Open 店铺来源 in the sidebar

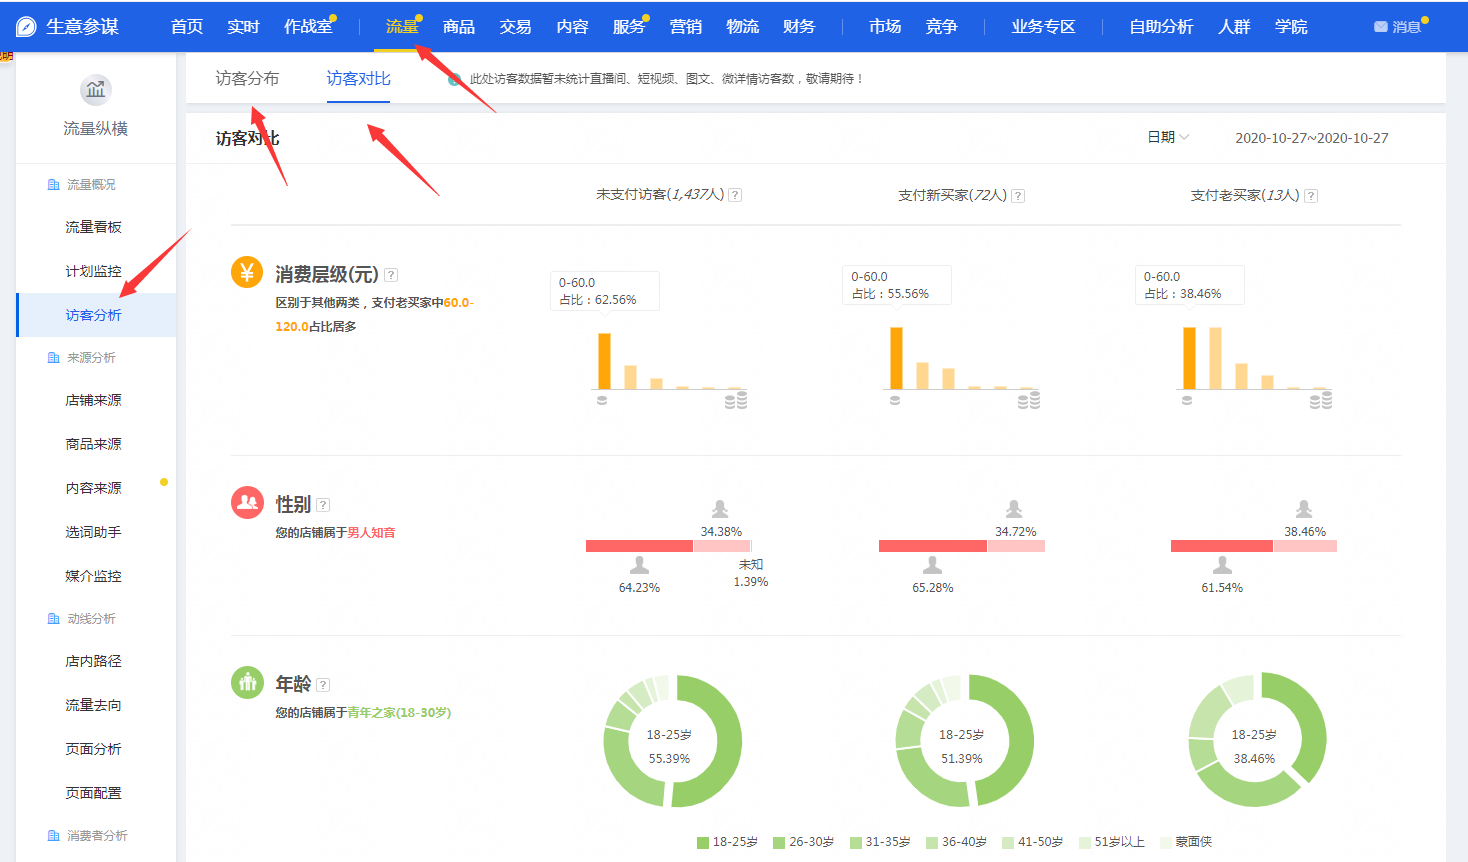[96, 400]
